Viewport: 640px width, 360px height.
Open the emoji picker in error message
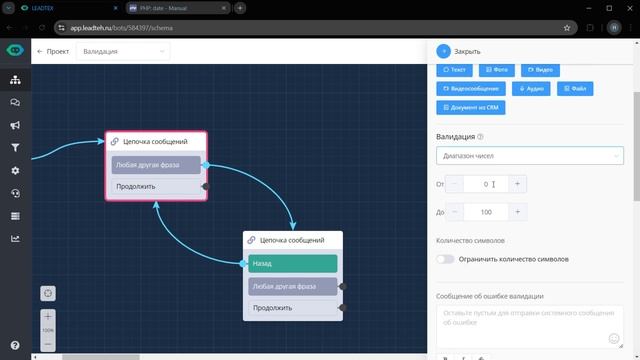point(614,338)
